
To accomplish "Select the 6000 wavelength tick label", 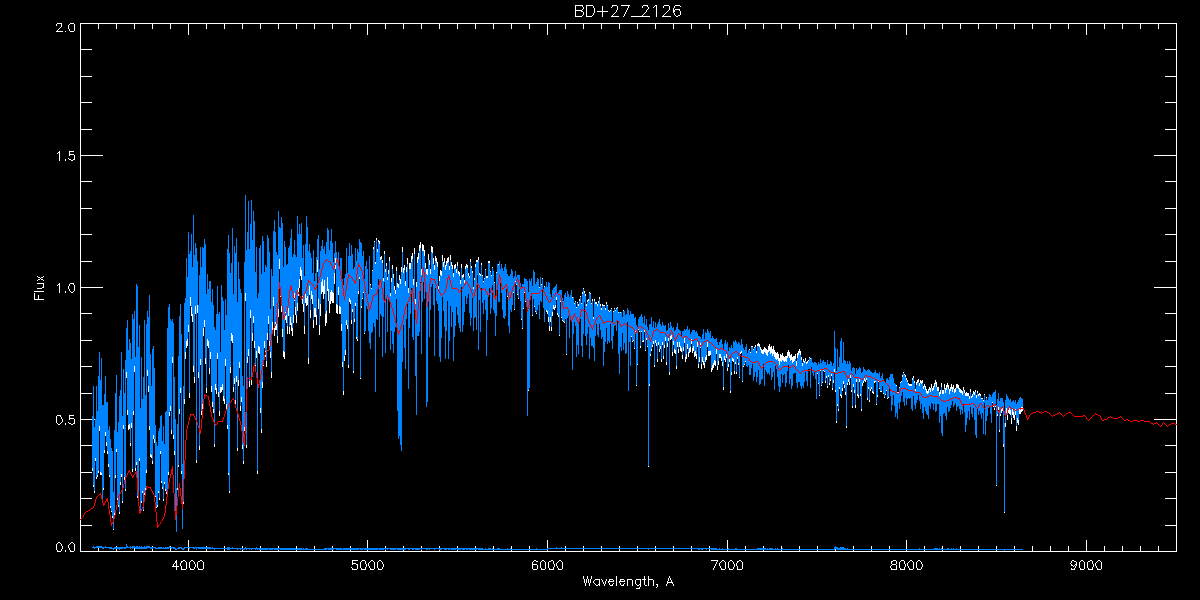I will tap(547, 565).
